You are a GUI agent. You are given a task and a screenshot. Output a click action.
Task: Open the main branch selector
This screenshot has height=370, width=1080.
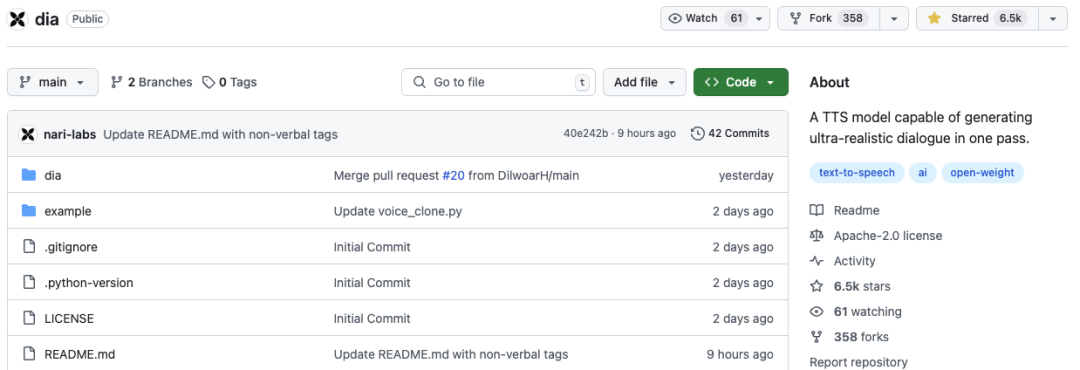[x=52, y=82]
